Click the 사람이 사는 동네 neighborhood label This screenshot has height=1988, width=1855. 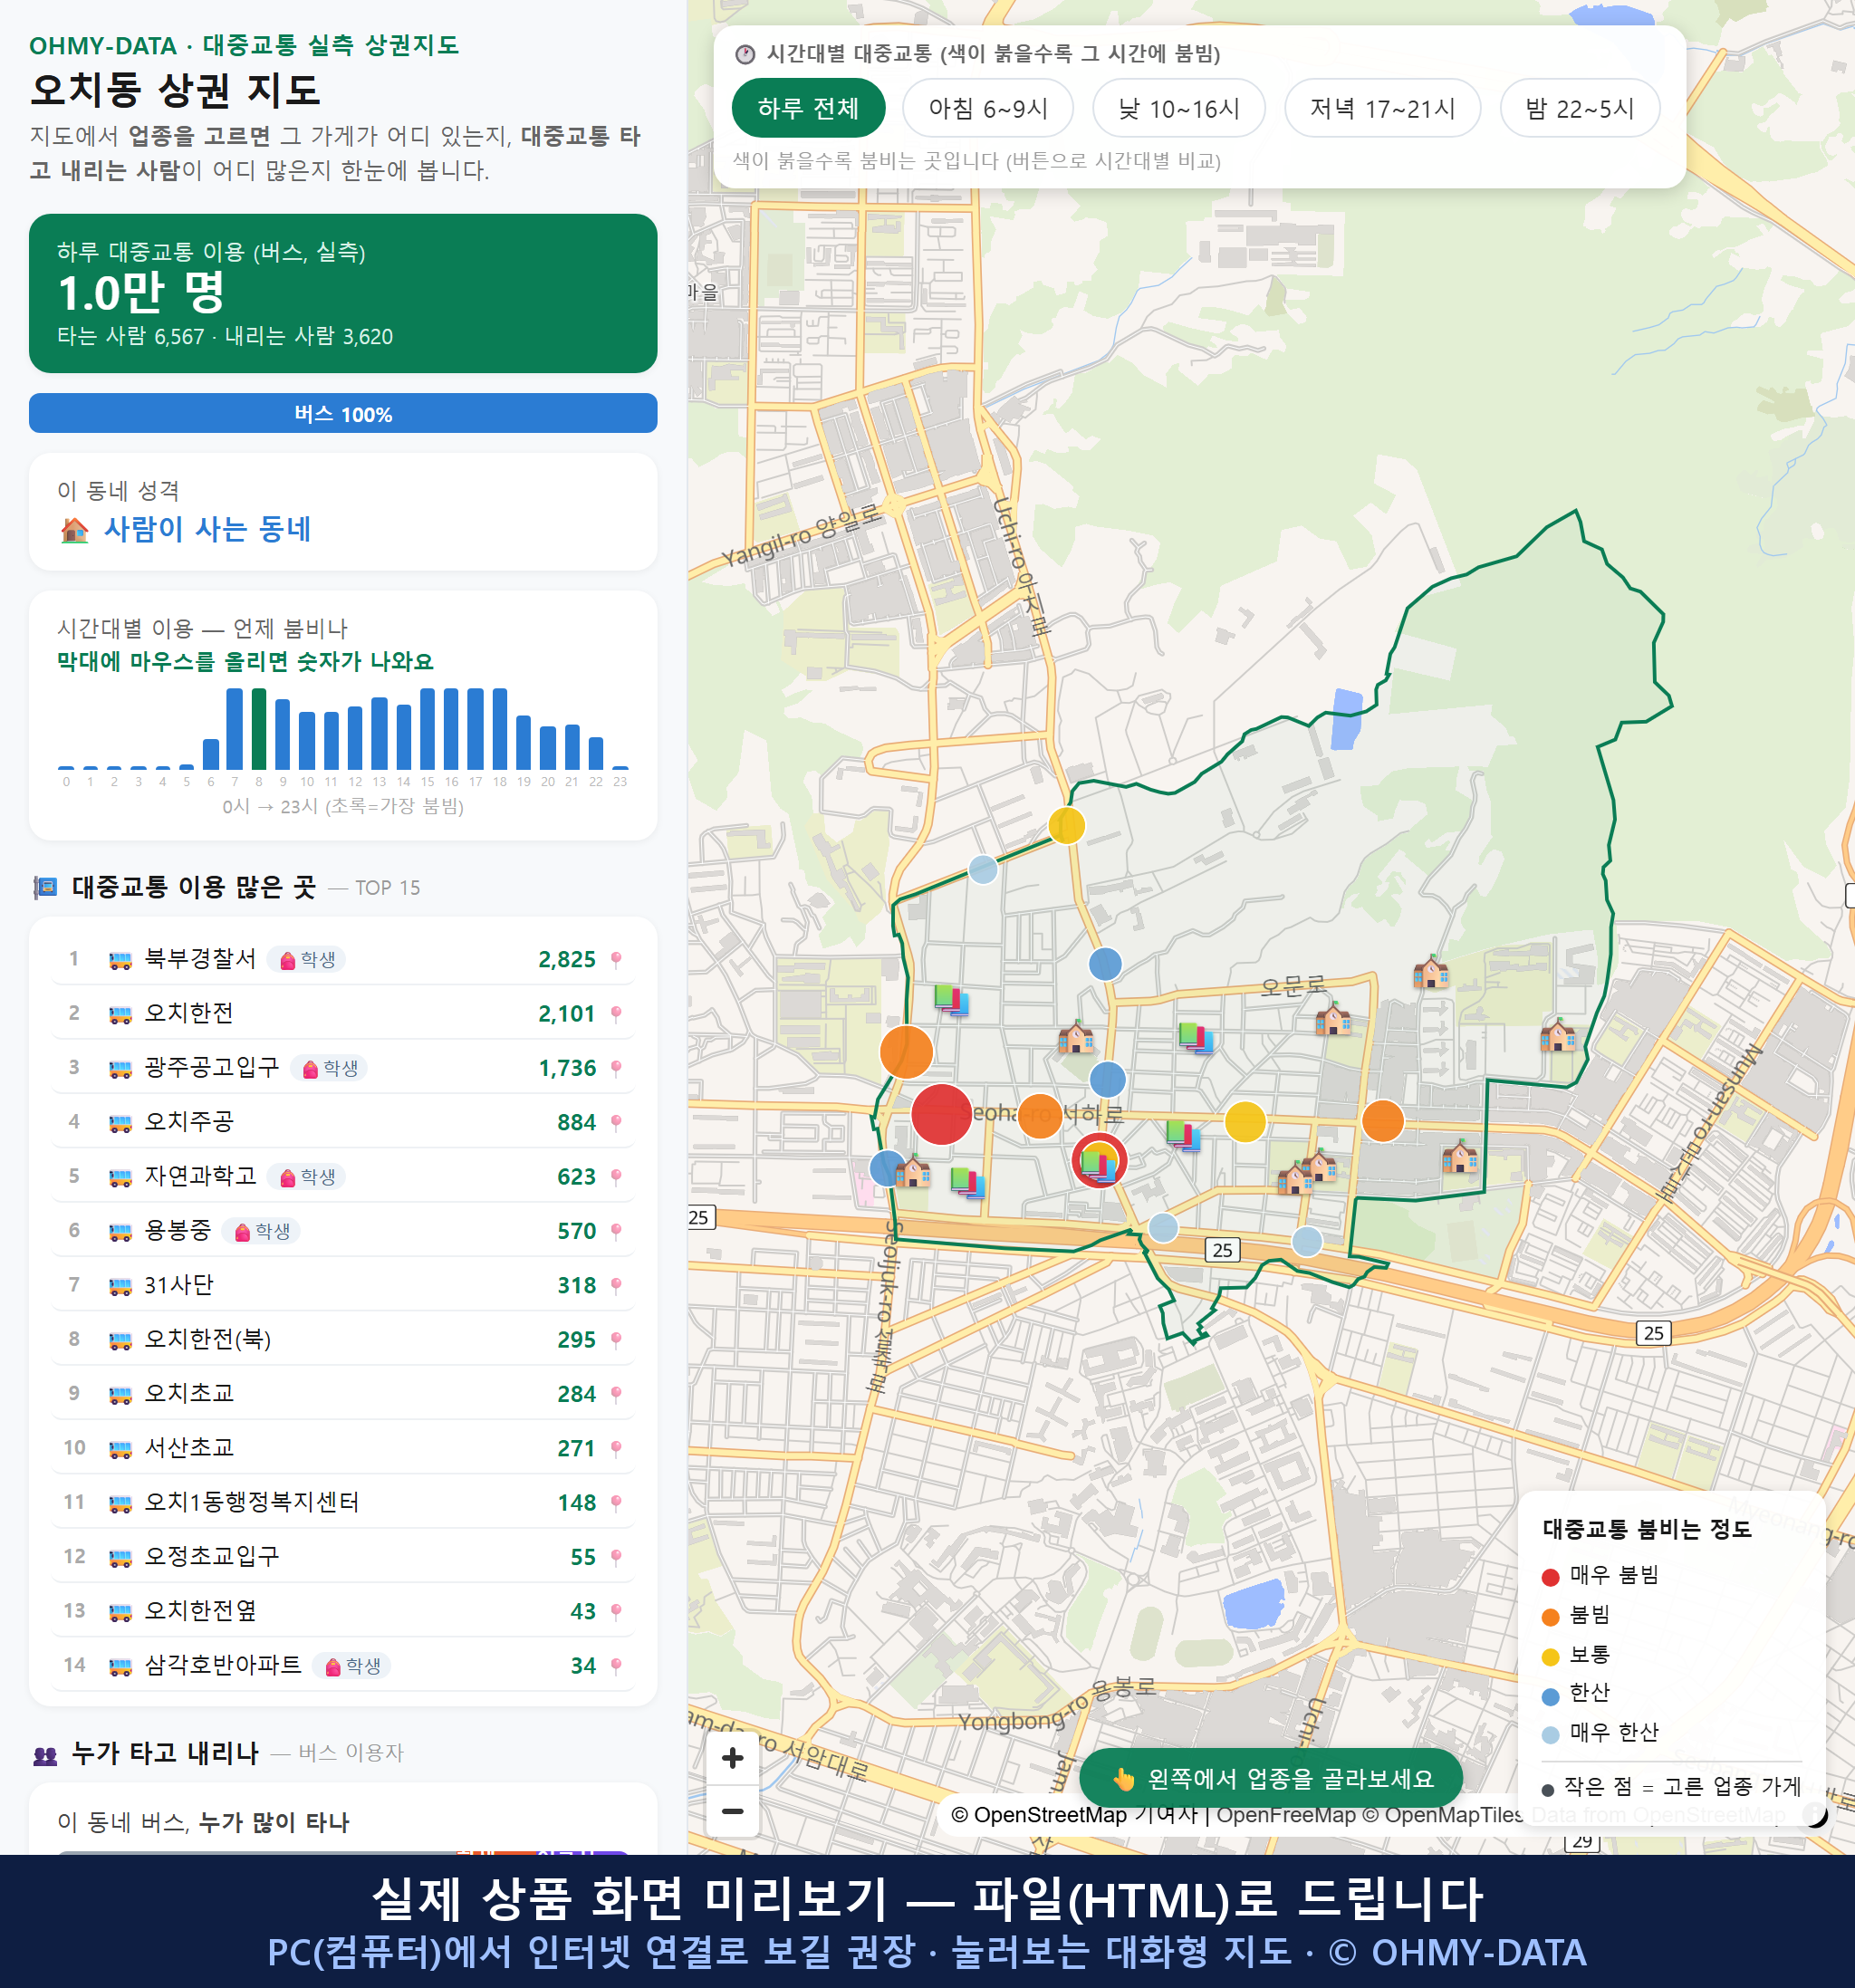click(x=207, y=529)
